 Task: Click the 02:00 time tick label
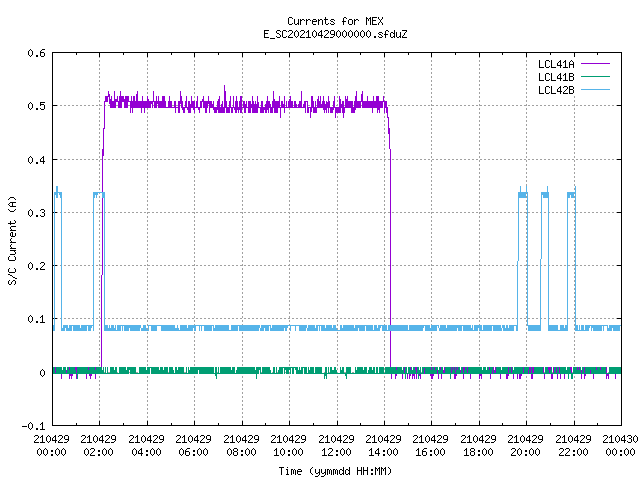pyautogui.click(x=98, y=452)
